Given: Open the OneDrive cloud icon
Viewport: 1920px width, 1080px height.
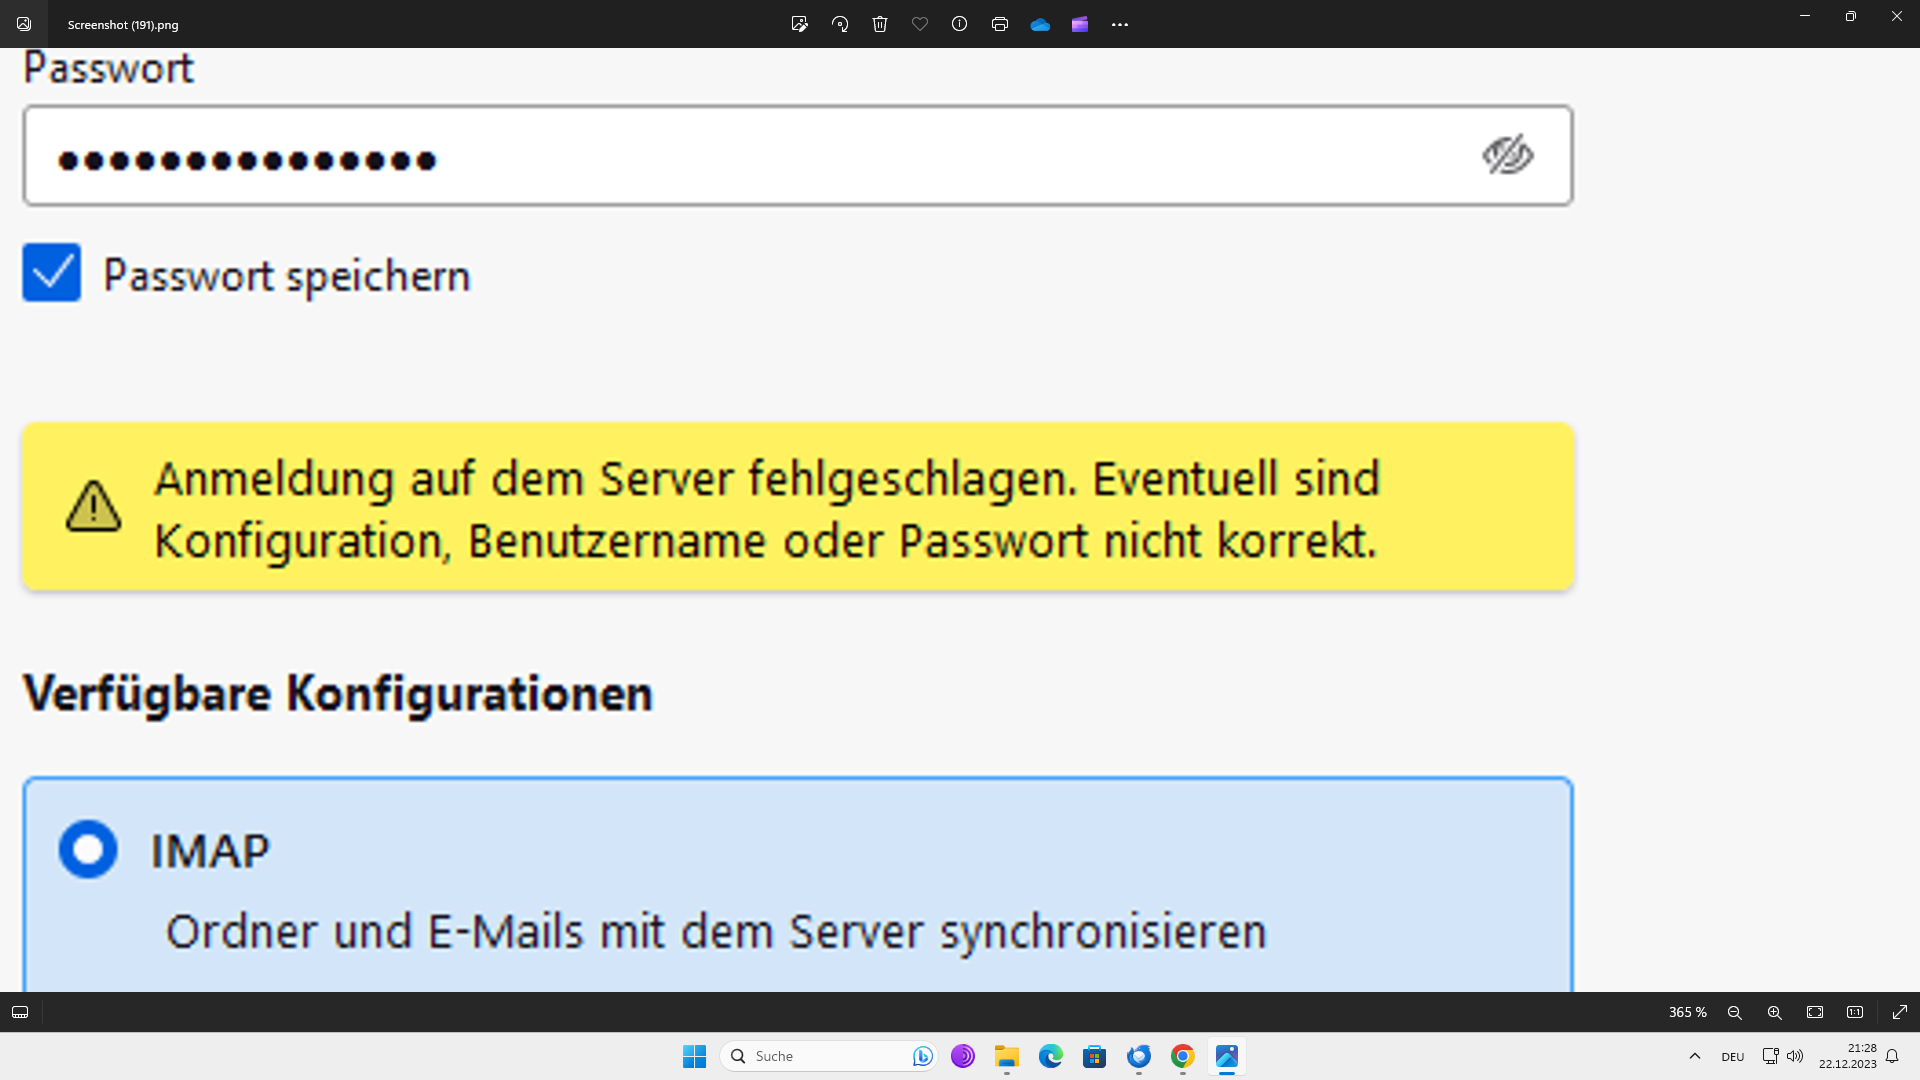Looking at the screenshot, I should coord(1040,24).
